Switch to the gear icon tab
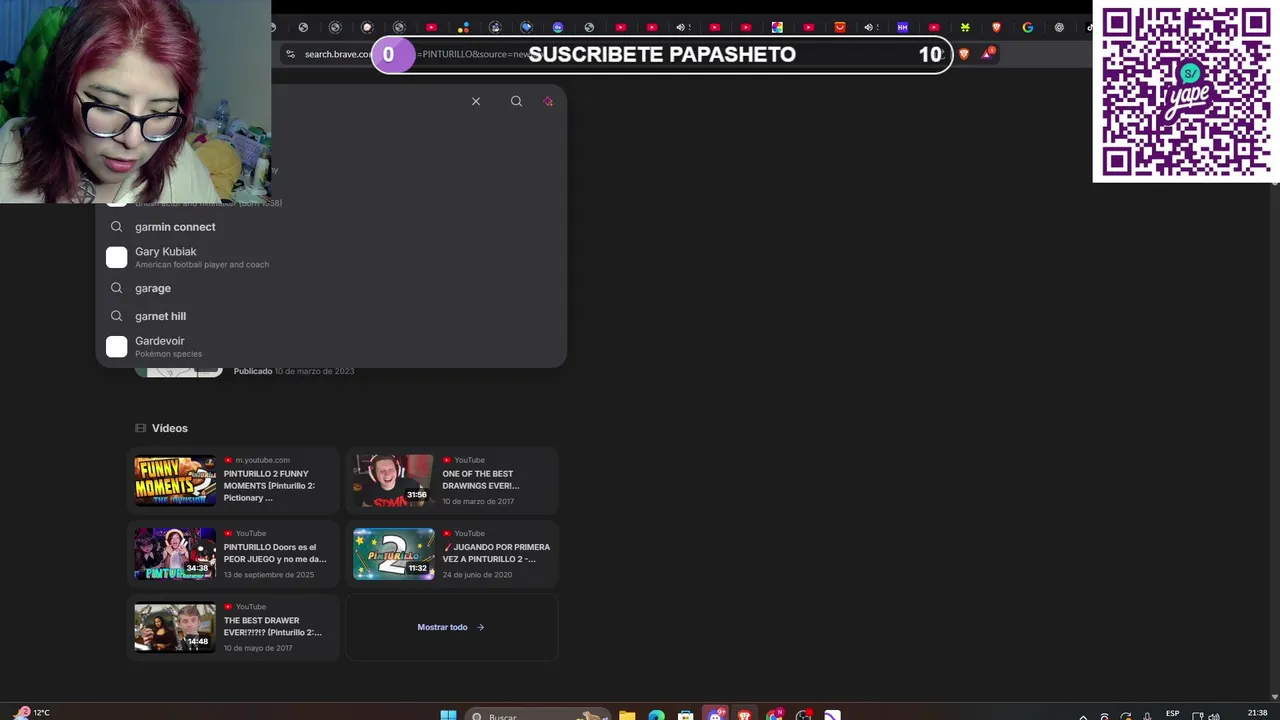The height and width of the screenshot is (720, 1280). (x=1059, y=27)
